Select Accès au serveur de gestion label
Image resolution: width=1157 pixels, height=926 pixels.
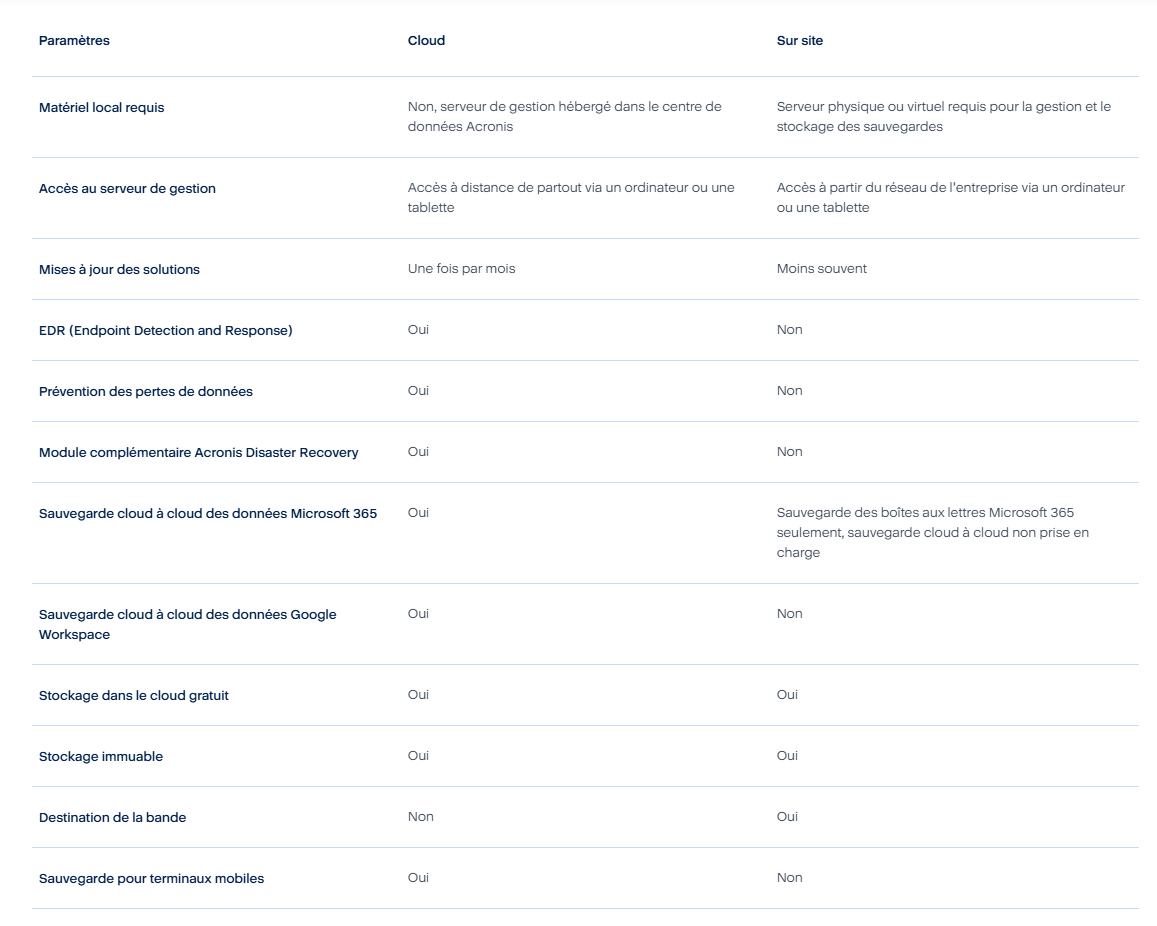[128, 189]
